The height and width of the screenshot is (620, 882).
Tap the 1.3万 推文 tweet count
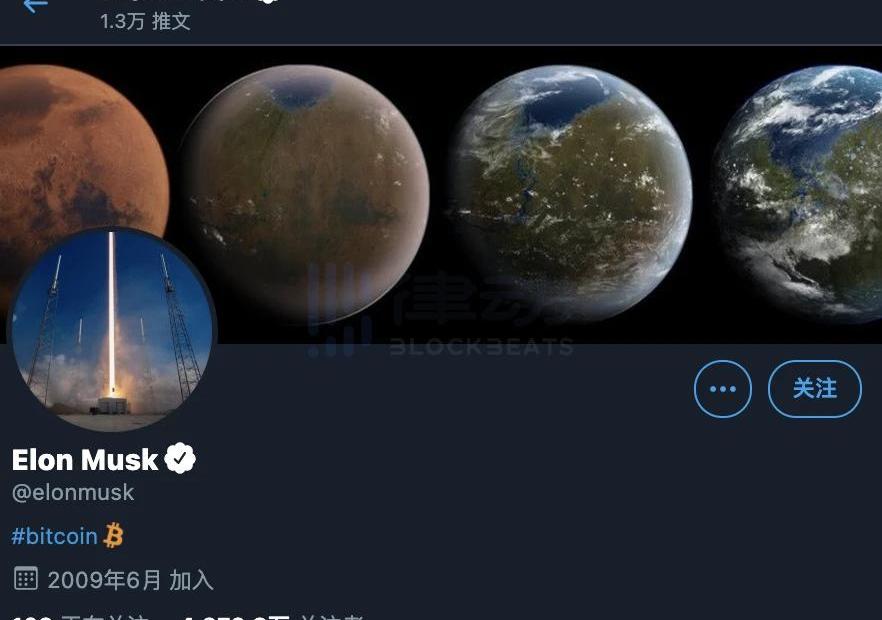tap(146, 21)
